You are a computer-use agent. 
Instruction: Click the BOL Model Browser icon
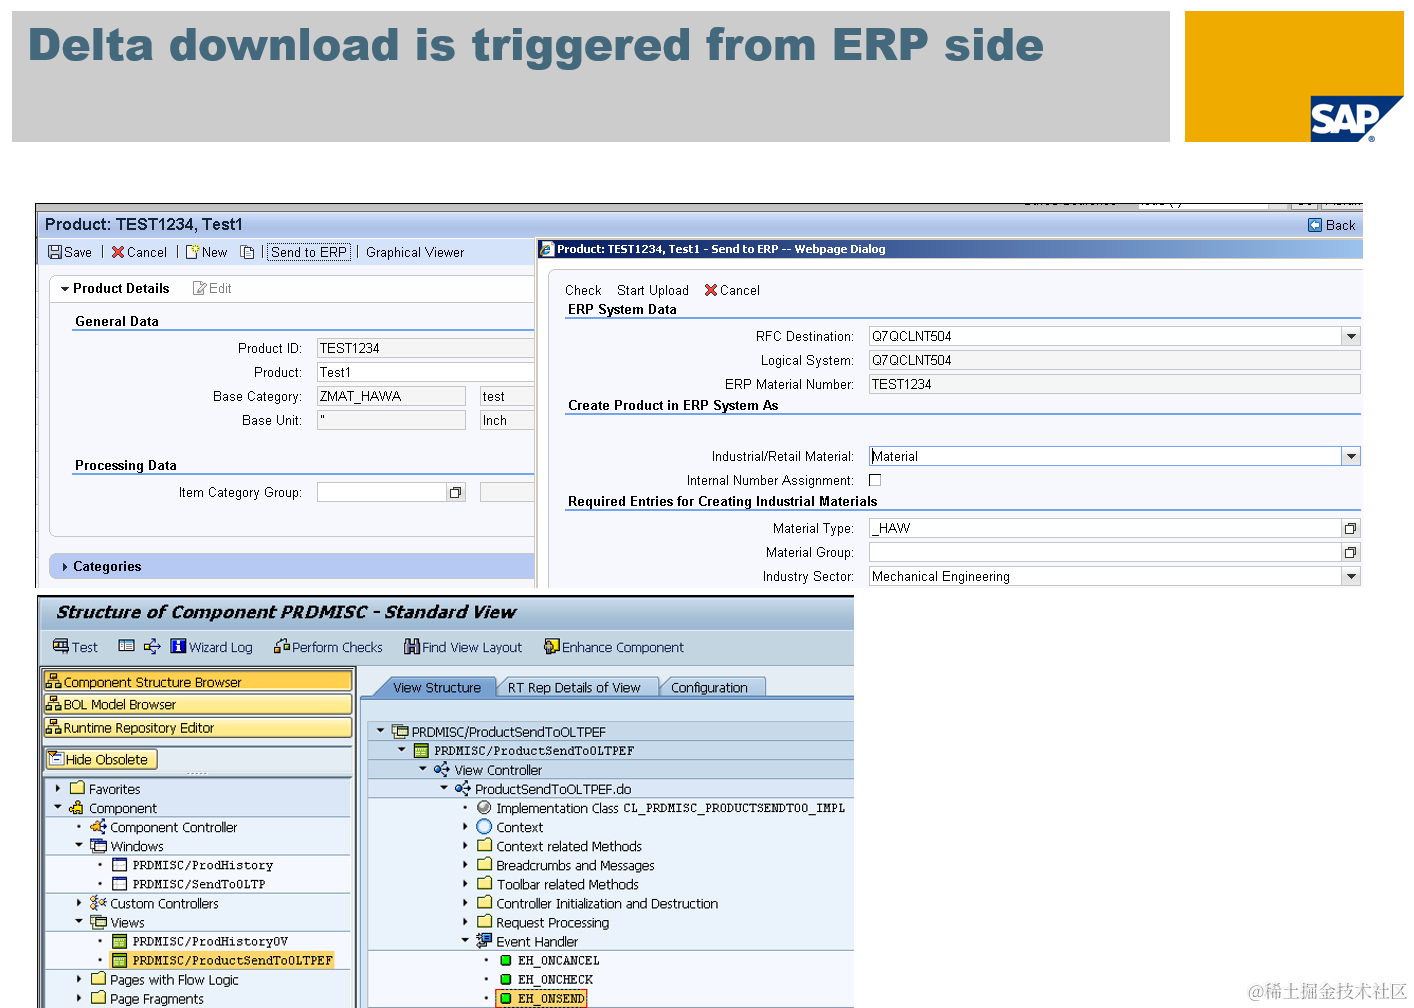tap(54, 704)
